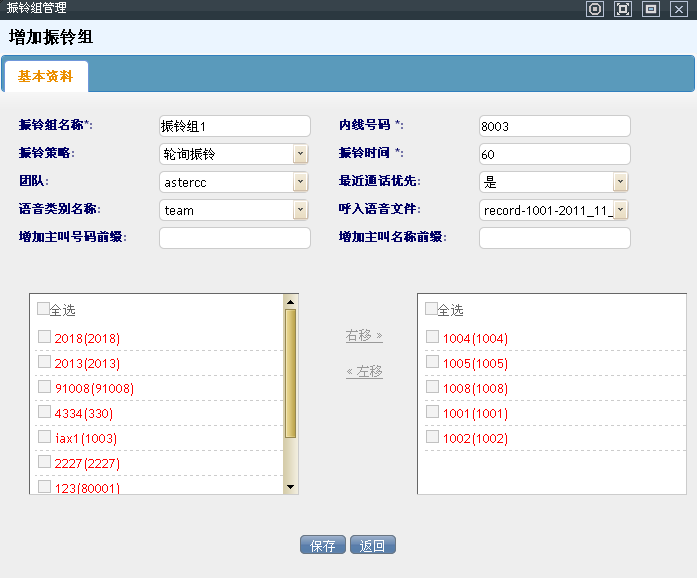
Task: Toggle the 全选 checkbox in the right list
Action: point(431,310)
